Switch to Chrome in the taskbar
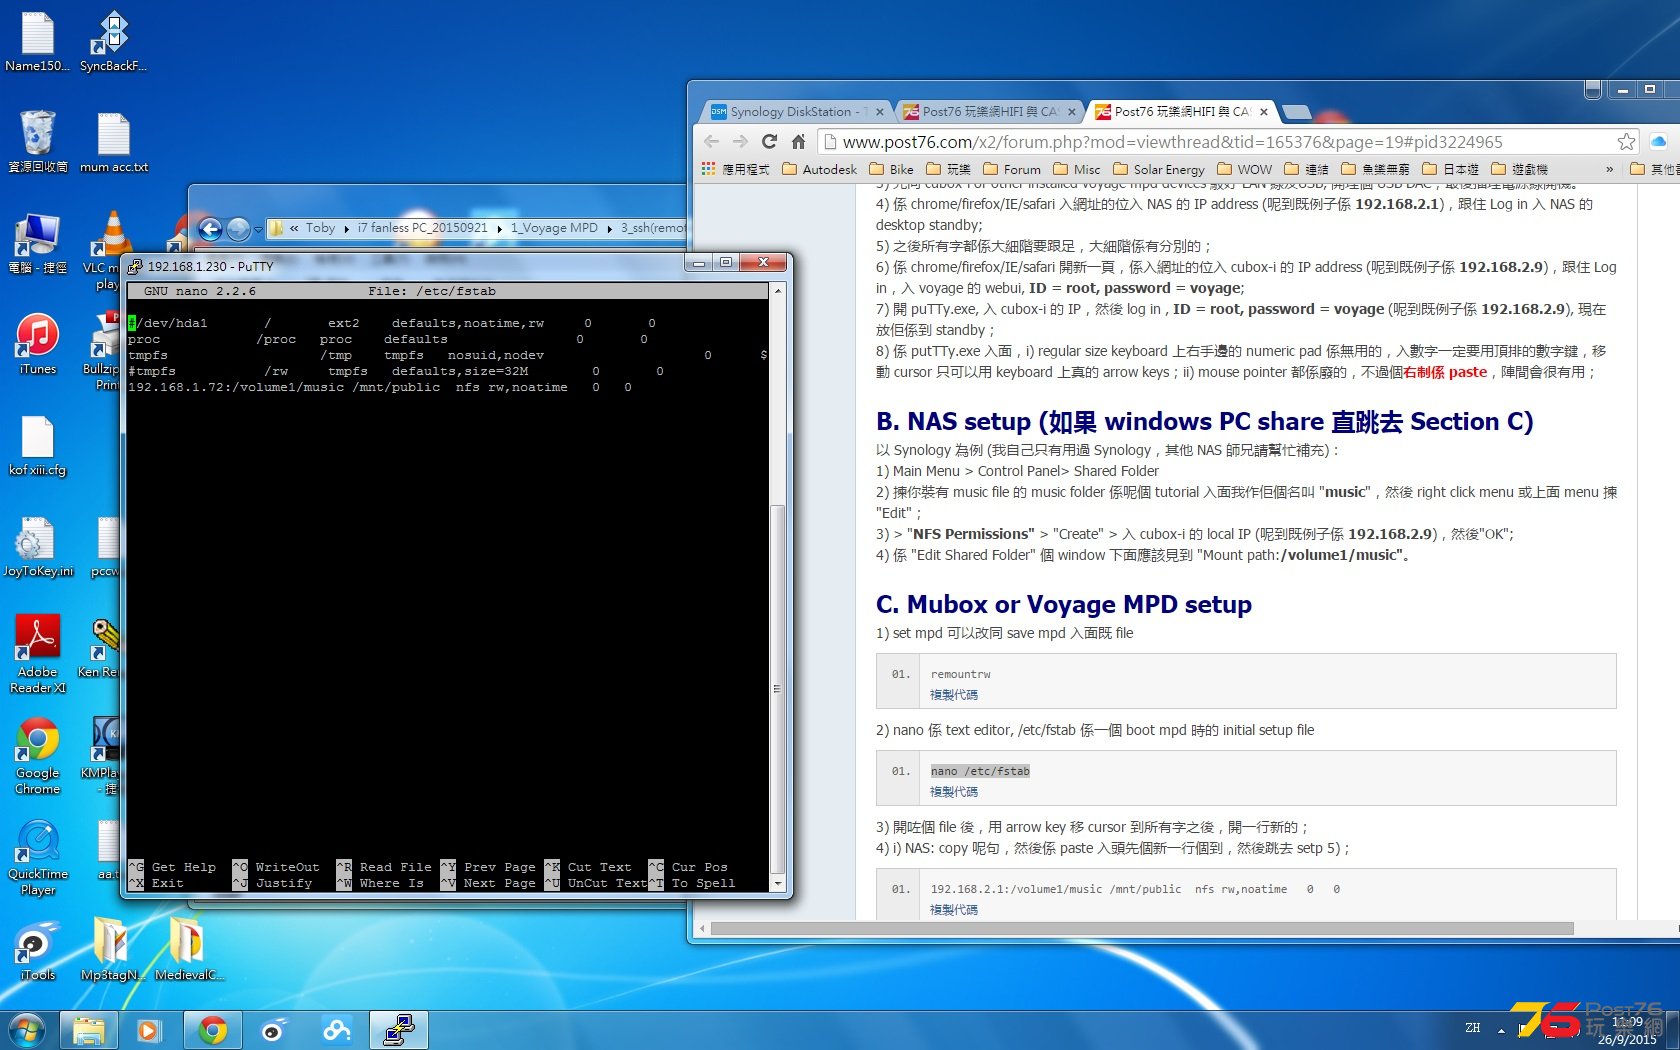The height and width of the screenshot is (1050, 1680). coord(212,1030)
